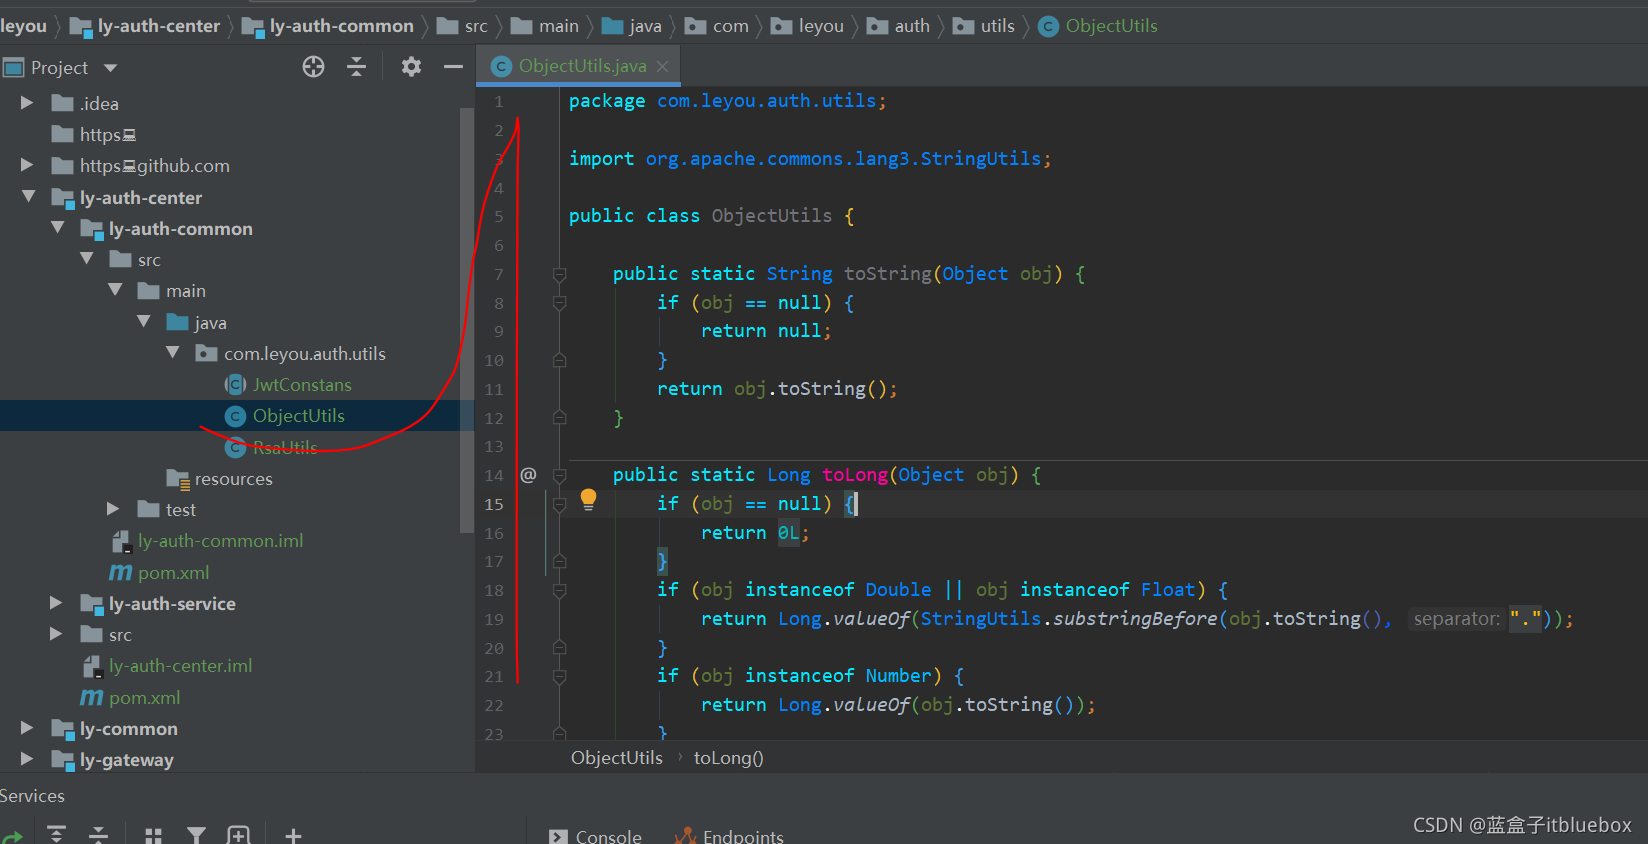Click the locate/select opened file target icon
The height and width of the screenshot is (844, 1648).
[x=313, y=67]
